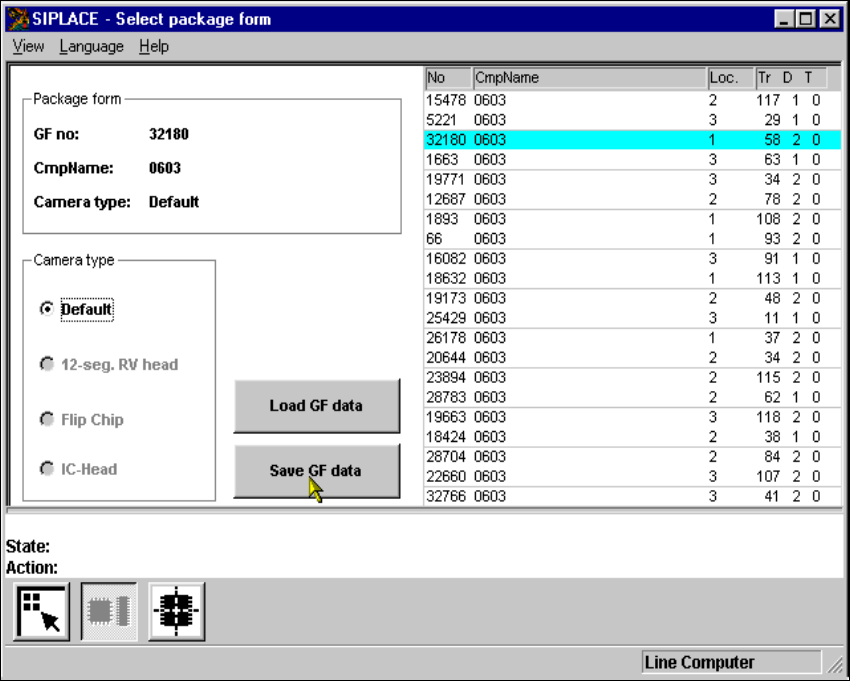Click the SIPLACE application icon in title bar
The width and height of the screenshot is (850, 681).
17,19
